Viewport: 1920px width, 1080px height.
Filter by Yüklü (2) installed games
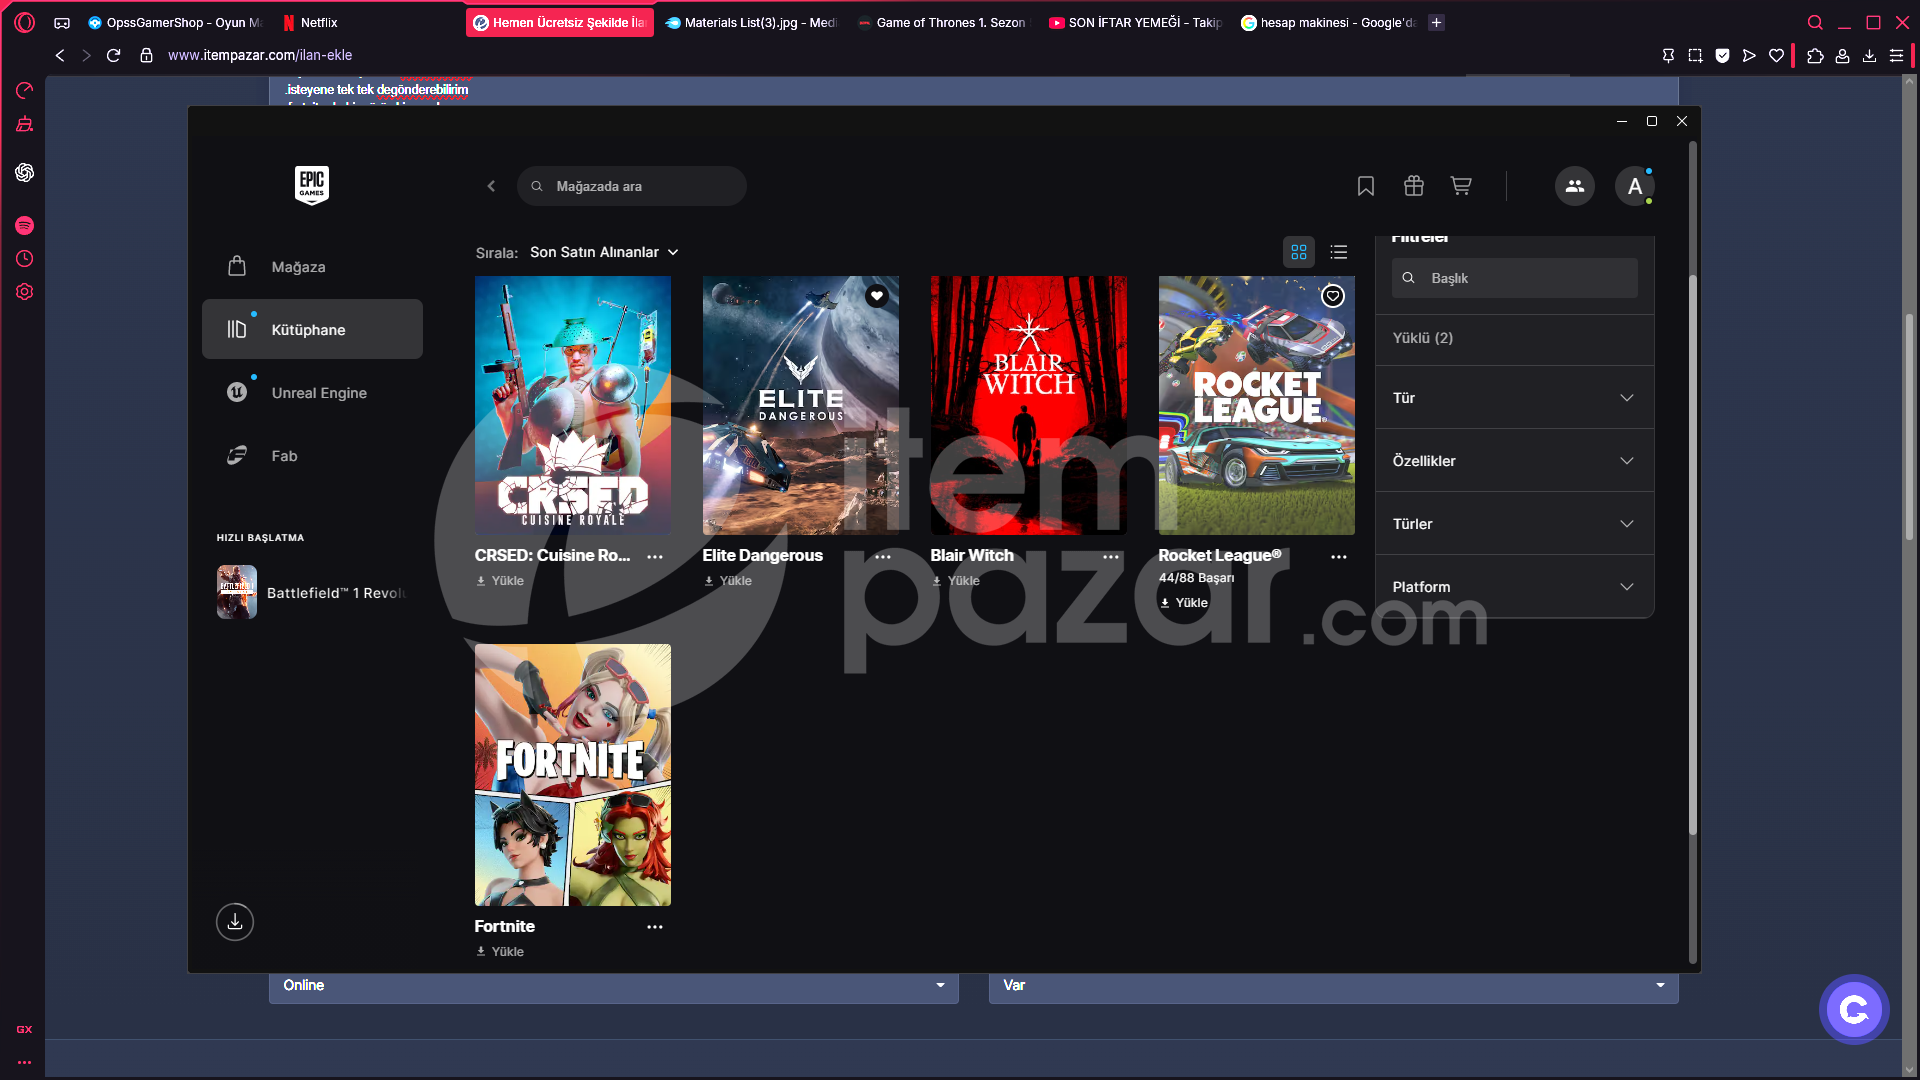tap(1423, 338)
